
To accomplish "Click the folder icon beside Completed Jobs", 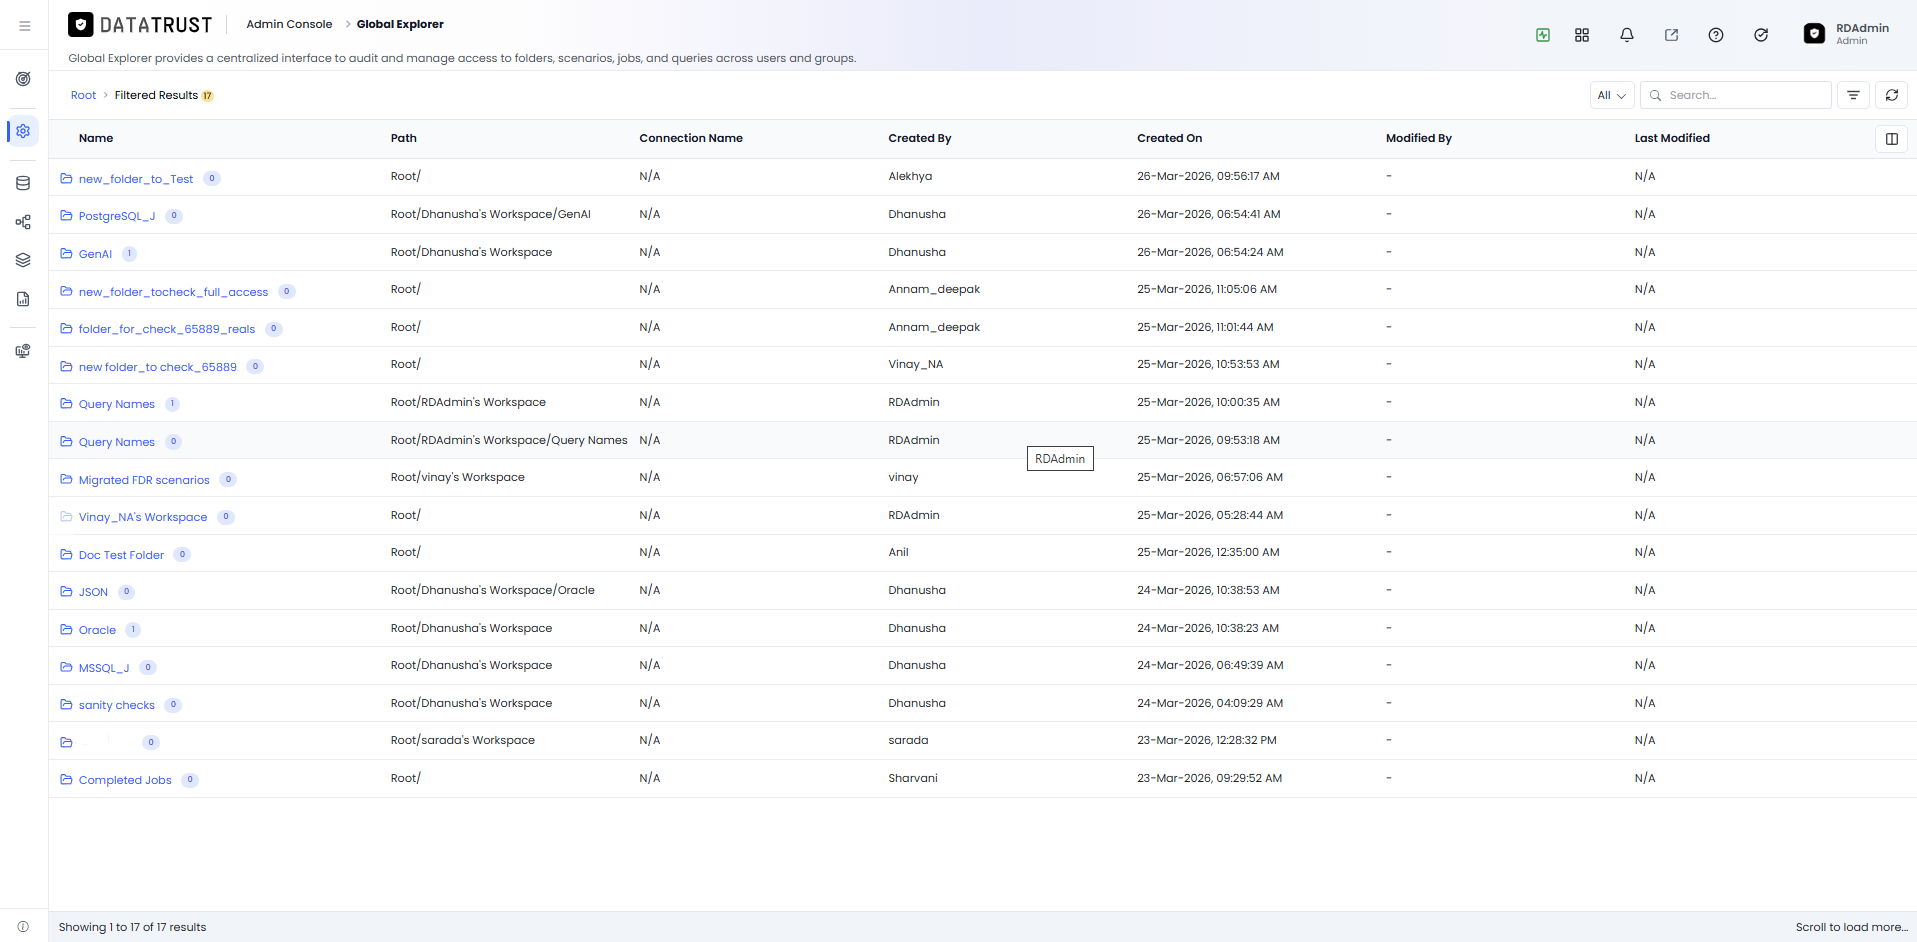I will click(x=66, y=780).
